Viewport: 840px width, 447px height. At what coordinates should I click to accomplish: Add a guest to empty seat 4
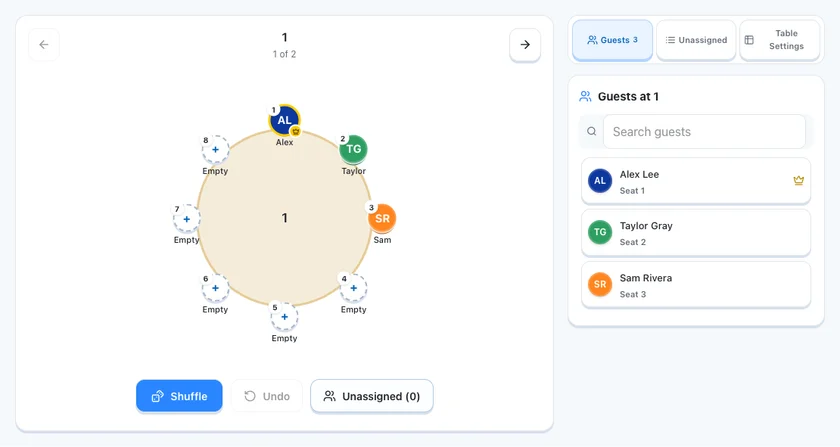point(354,288)
